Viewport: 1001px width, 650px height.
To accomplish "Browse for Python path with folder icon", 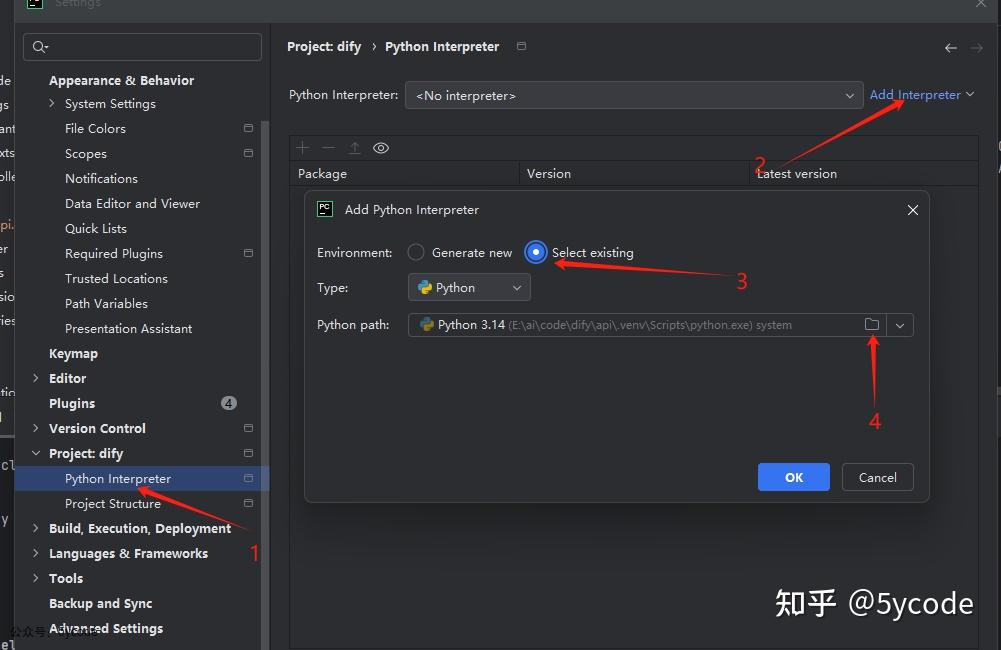I will (871, 324).
